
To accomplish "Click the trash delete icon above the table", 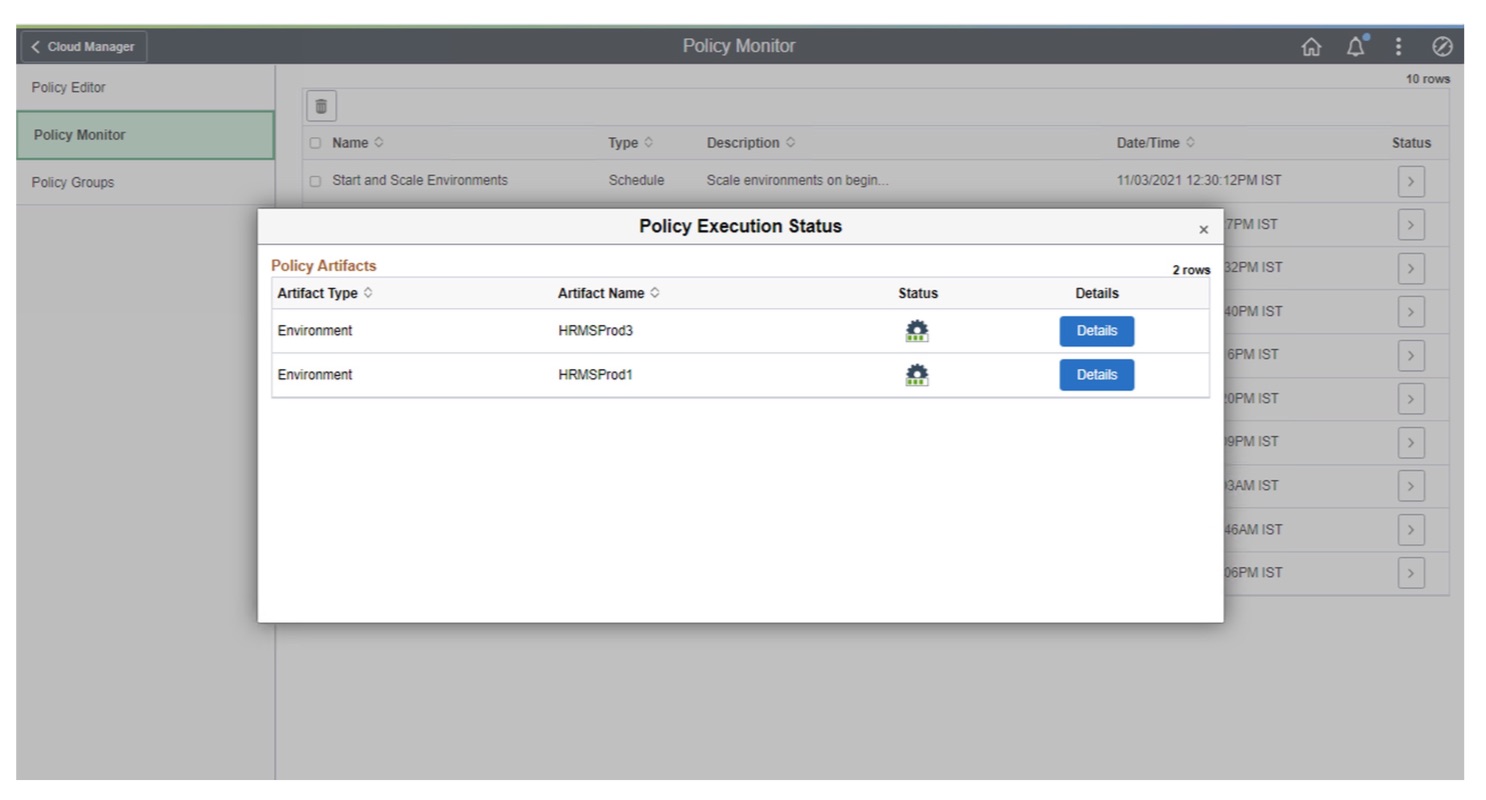I will [321, 105].
